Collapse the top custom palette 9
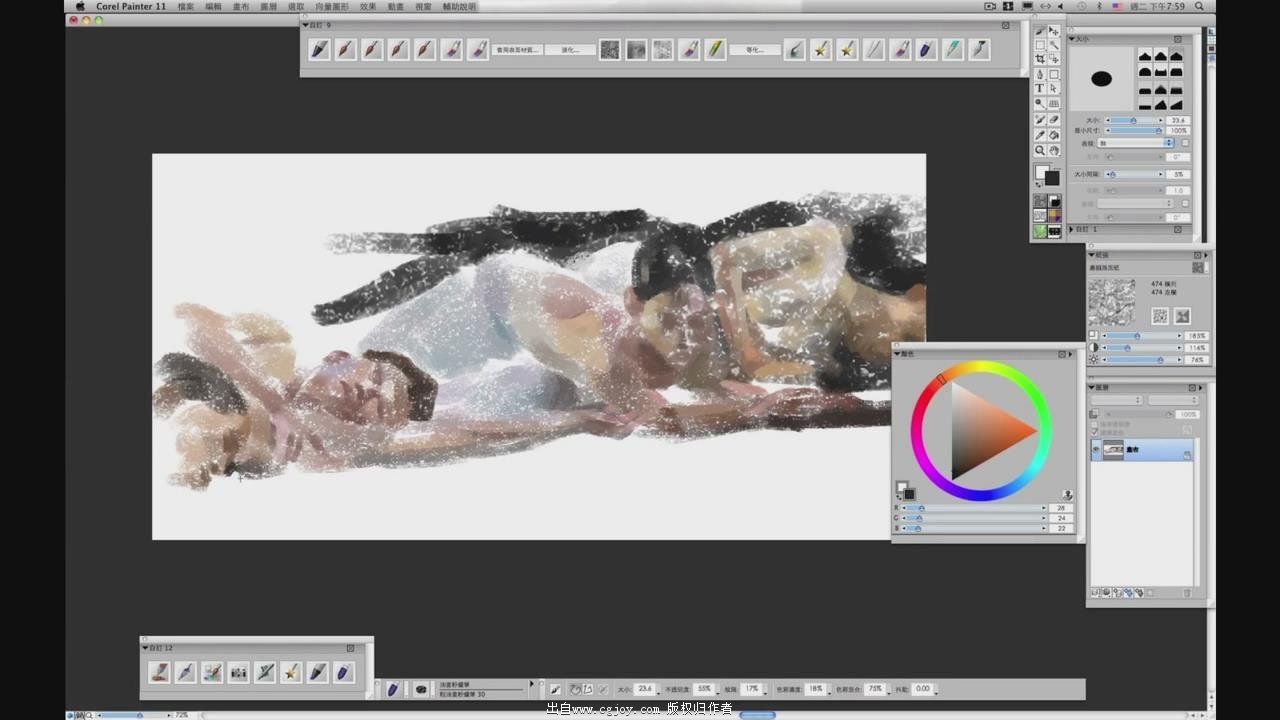This screenshot has width=1280, height=720. pos(306,25)
